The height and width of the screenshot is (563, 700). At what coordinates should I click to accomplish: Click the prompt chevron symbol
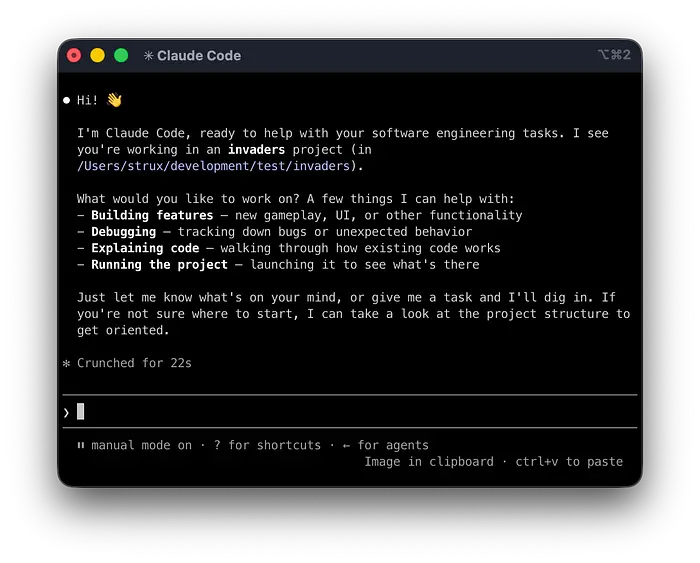click(66, 413)
